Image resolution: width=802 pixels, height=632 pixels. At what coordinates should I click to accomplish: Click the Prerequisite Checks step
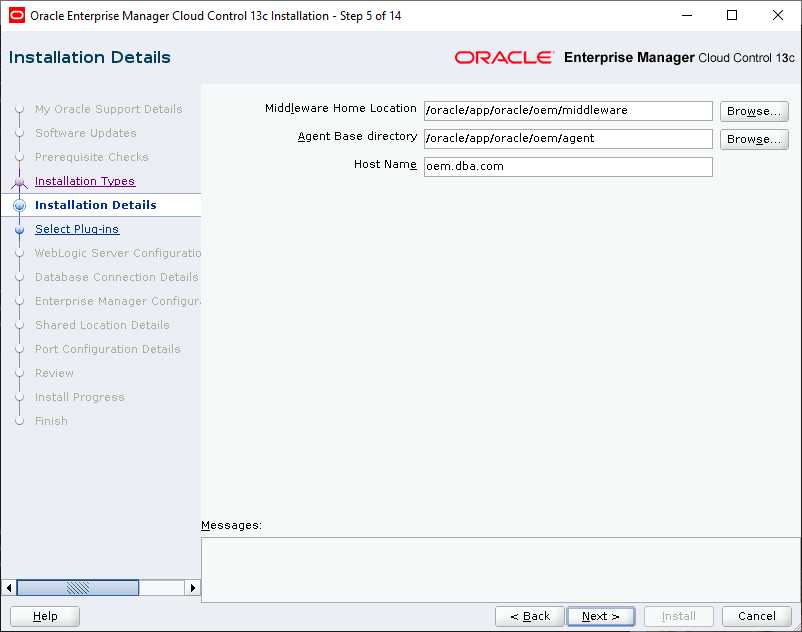click(92, 157)
